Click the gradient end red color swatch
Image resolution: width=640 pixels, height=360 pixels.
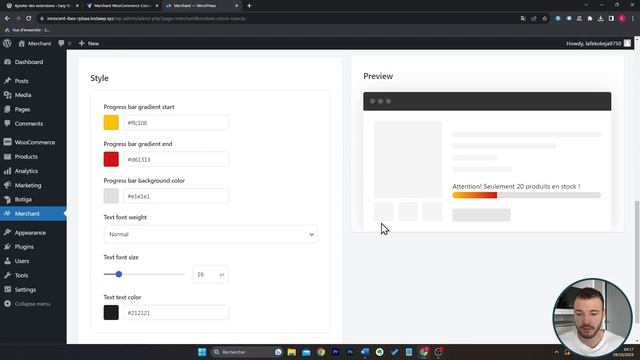point(111,159)
